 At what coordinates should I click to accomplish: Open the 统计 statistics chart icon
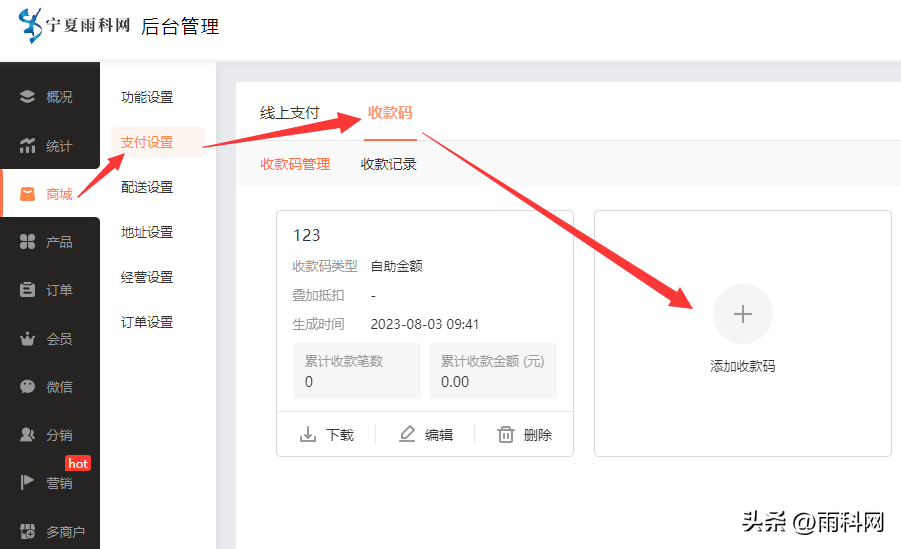[27, 146]
